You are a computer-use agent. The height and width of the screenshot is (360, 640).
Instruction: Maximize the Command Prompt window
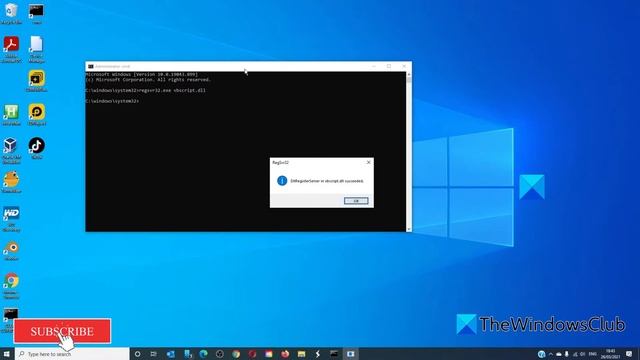pyautogui.click(x=389, y=66)
